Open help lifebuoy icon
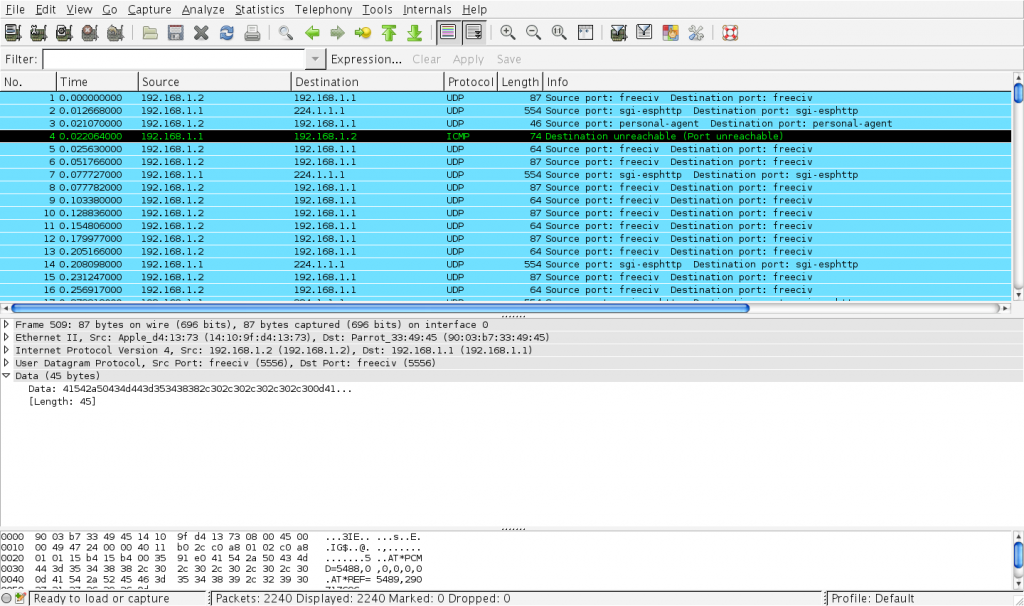This screenshot has height=606, width=1024. point(730,33)
